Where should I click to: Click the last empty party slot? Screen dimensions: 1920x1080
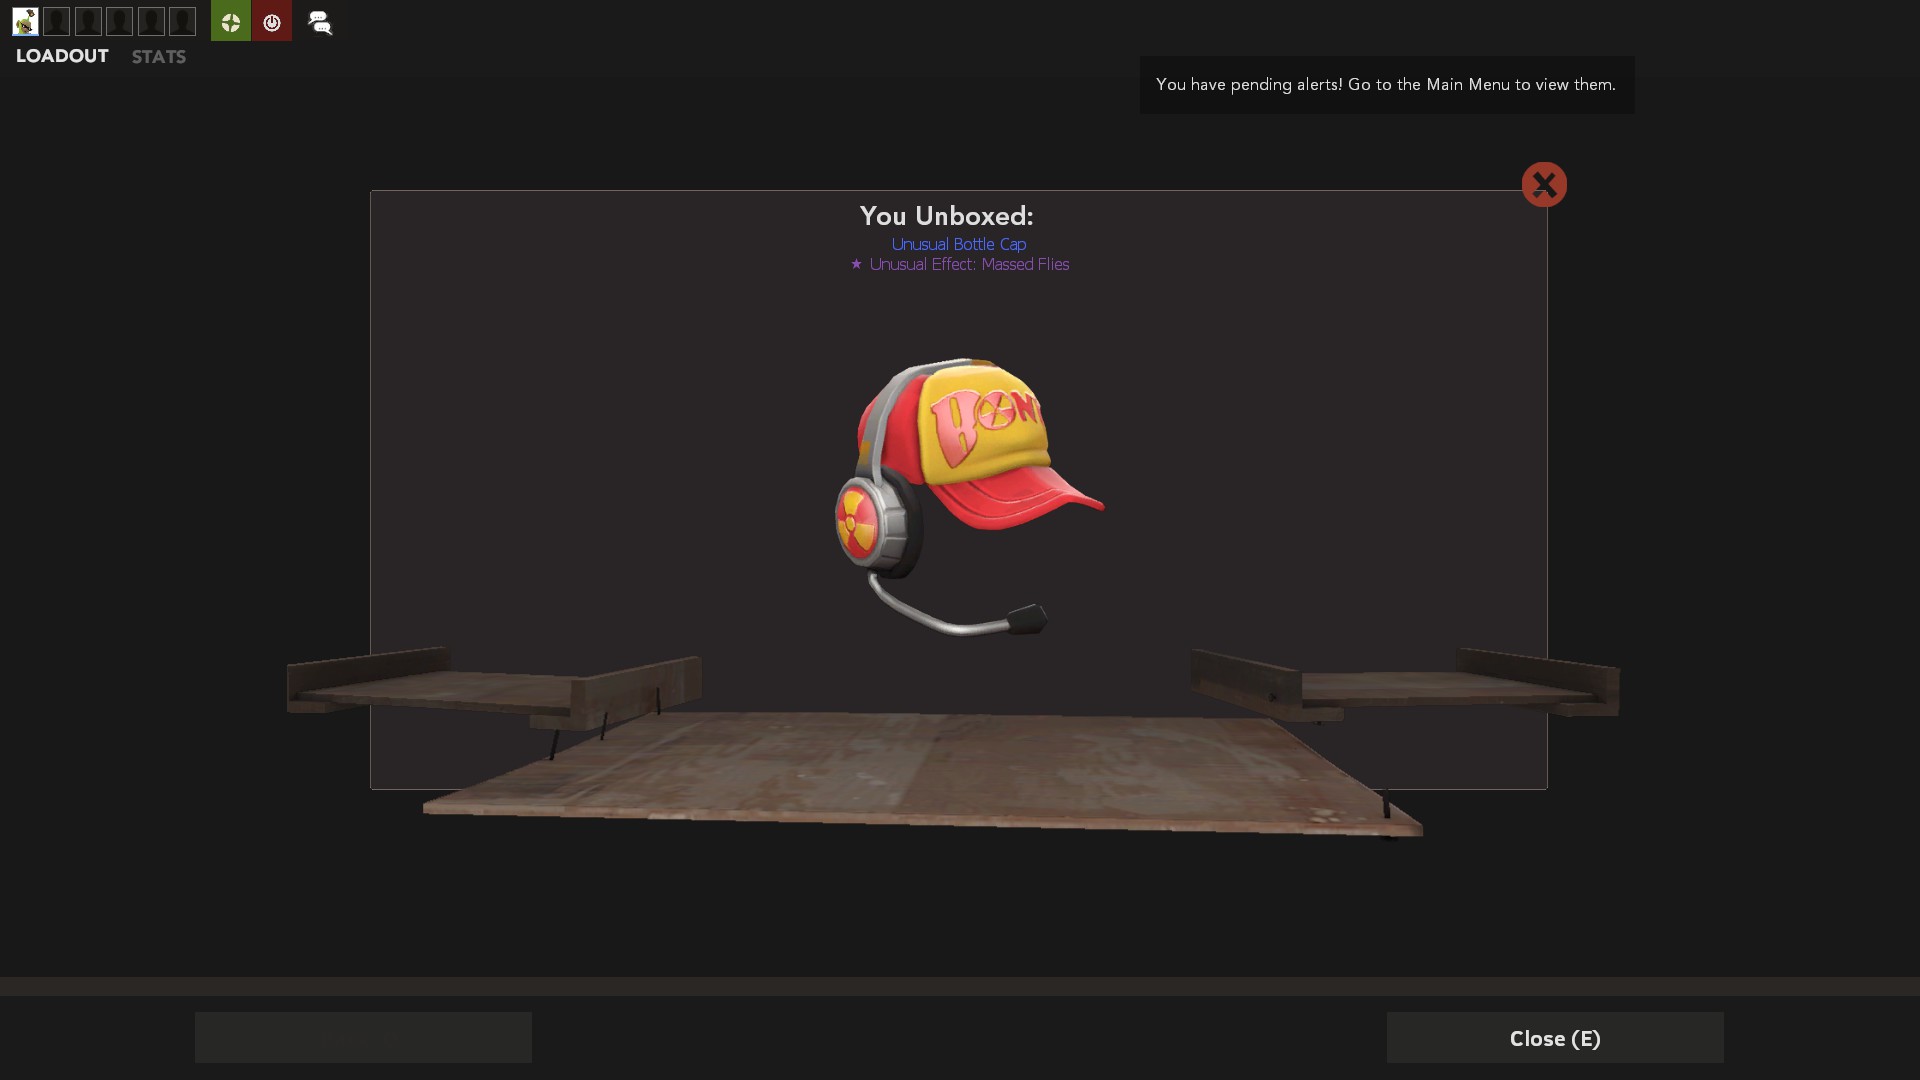click(x=182, y=21)
